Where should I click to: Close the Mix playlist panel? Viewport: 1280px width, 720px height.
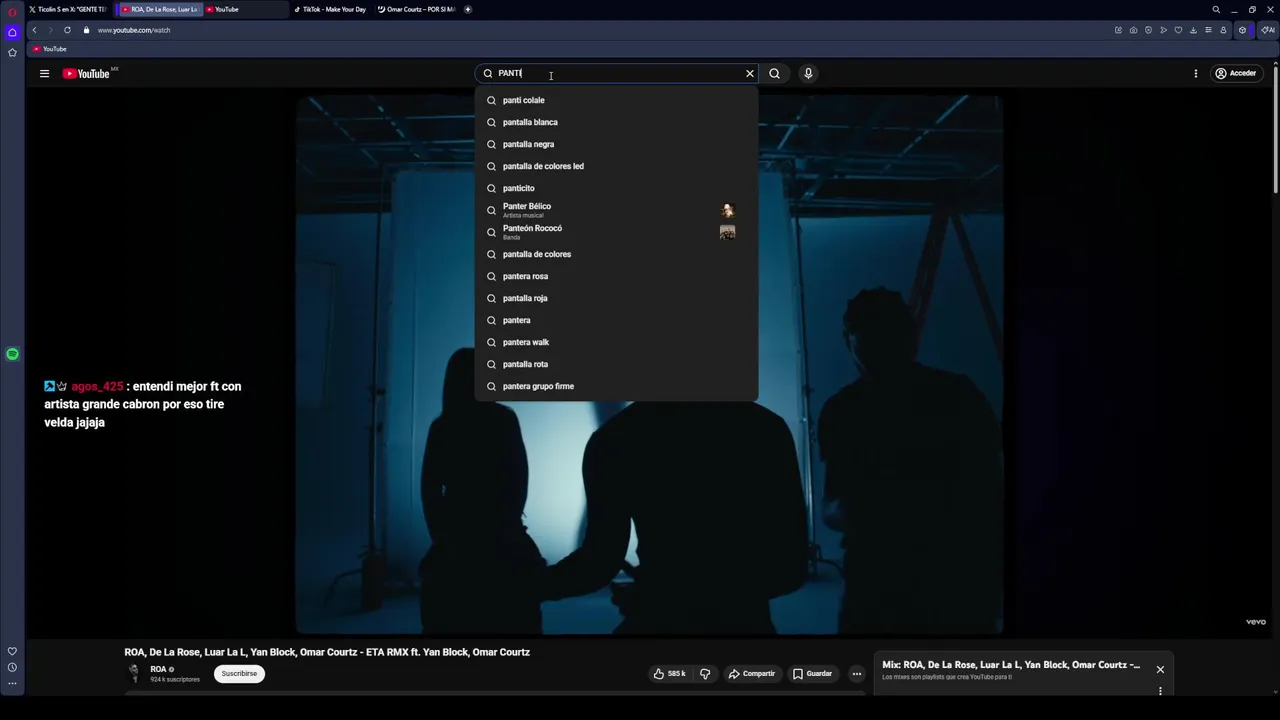click(1160, 669)
